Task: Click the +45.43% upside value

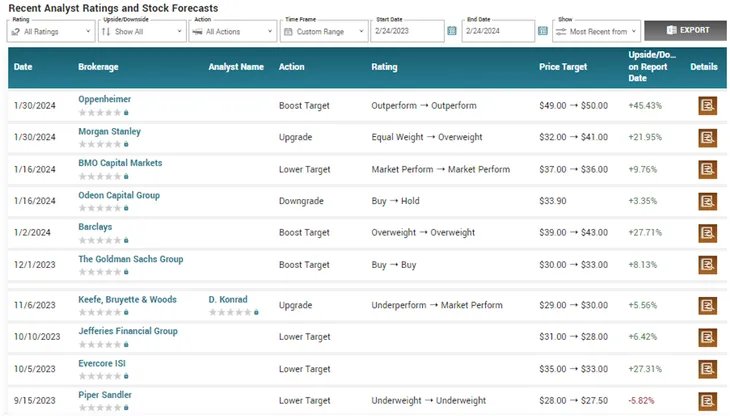Action: coord(645,106)
